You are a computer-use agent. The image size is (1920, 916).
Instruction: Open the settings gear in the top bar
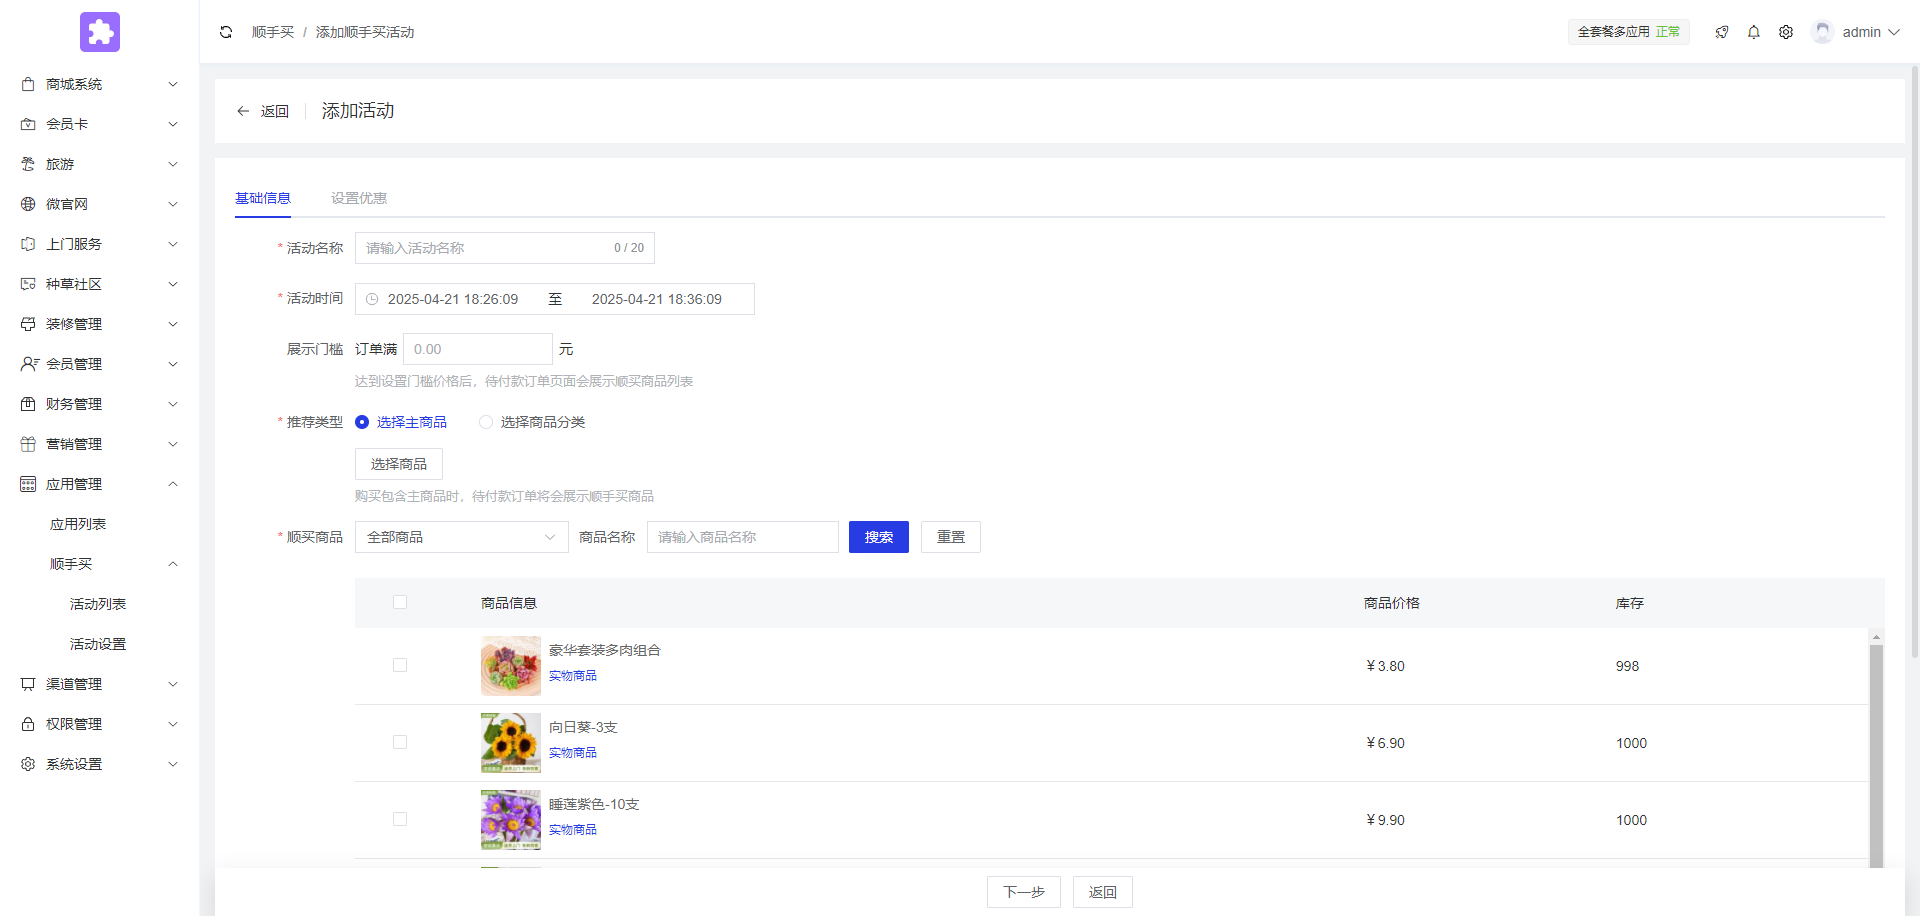pyautogui.click(x=1786, y=32)
